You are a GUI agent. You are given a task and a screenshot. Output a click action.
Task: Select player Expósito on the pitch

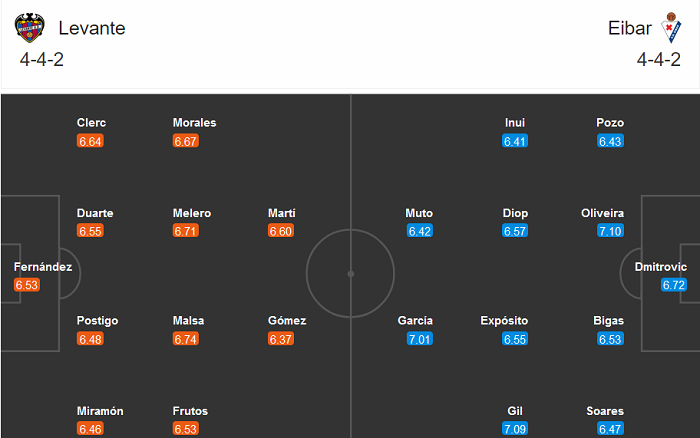click(x=503, y=321)
